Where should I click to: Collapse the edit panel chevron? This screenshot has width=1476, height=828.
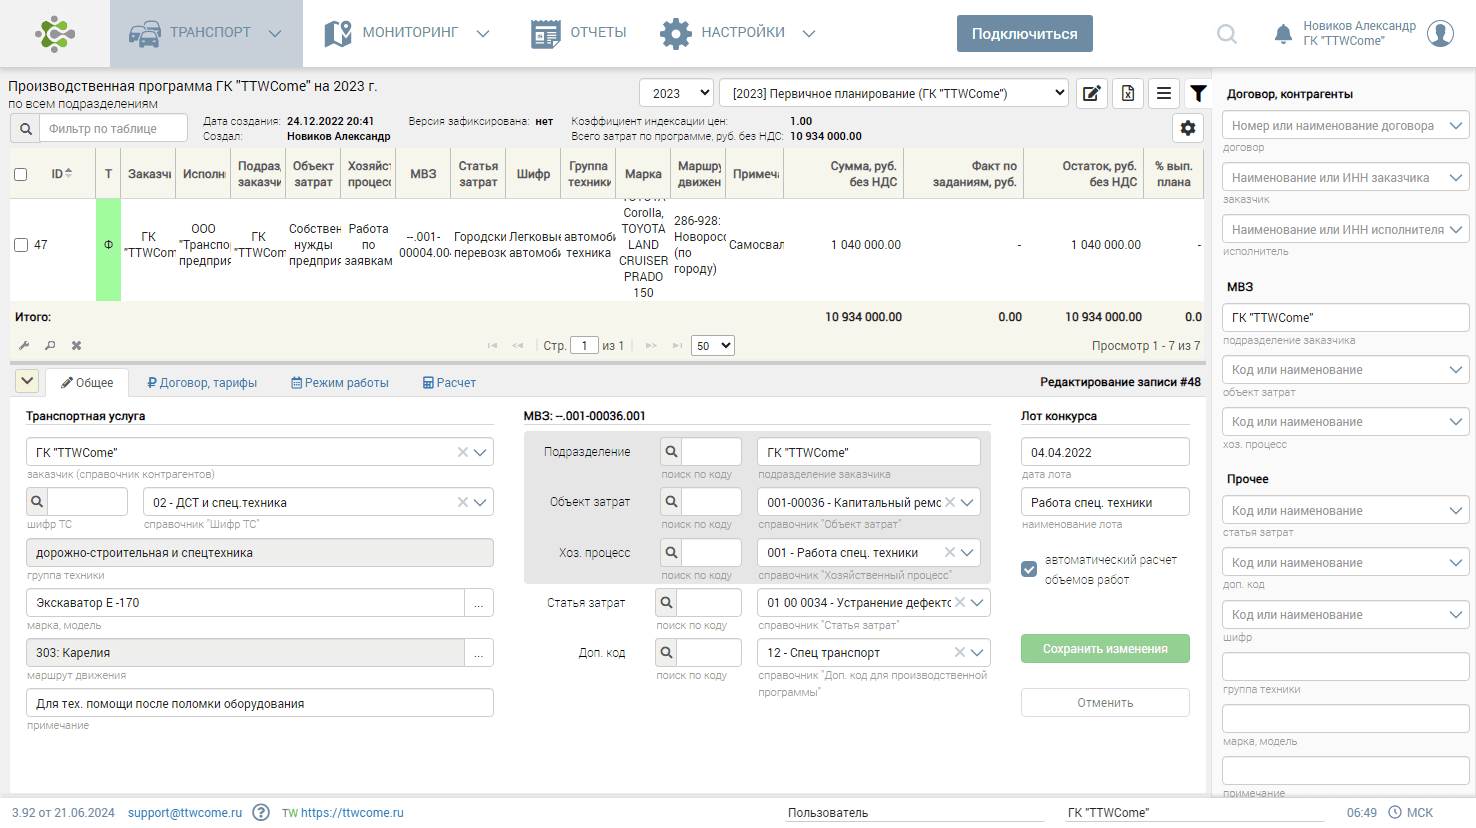click(x=27, y=381)
